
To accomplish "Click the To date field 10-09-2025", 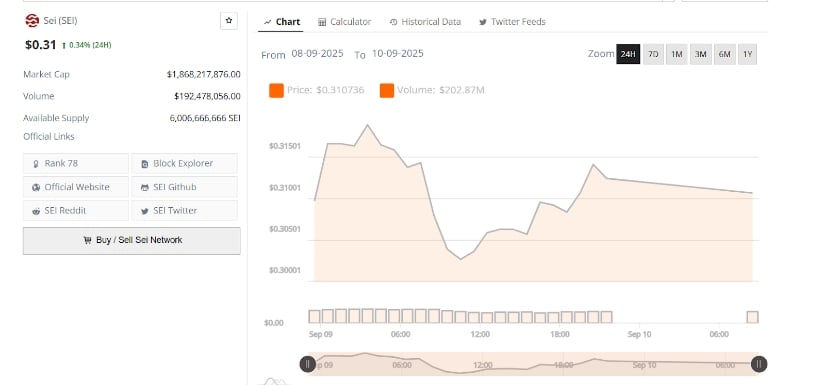I will [398, 54].
